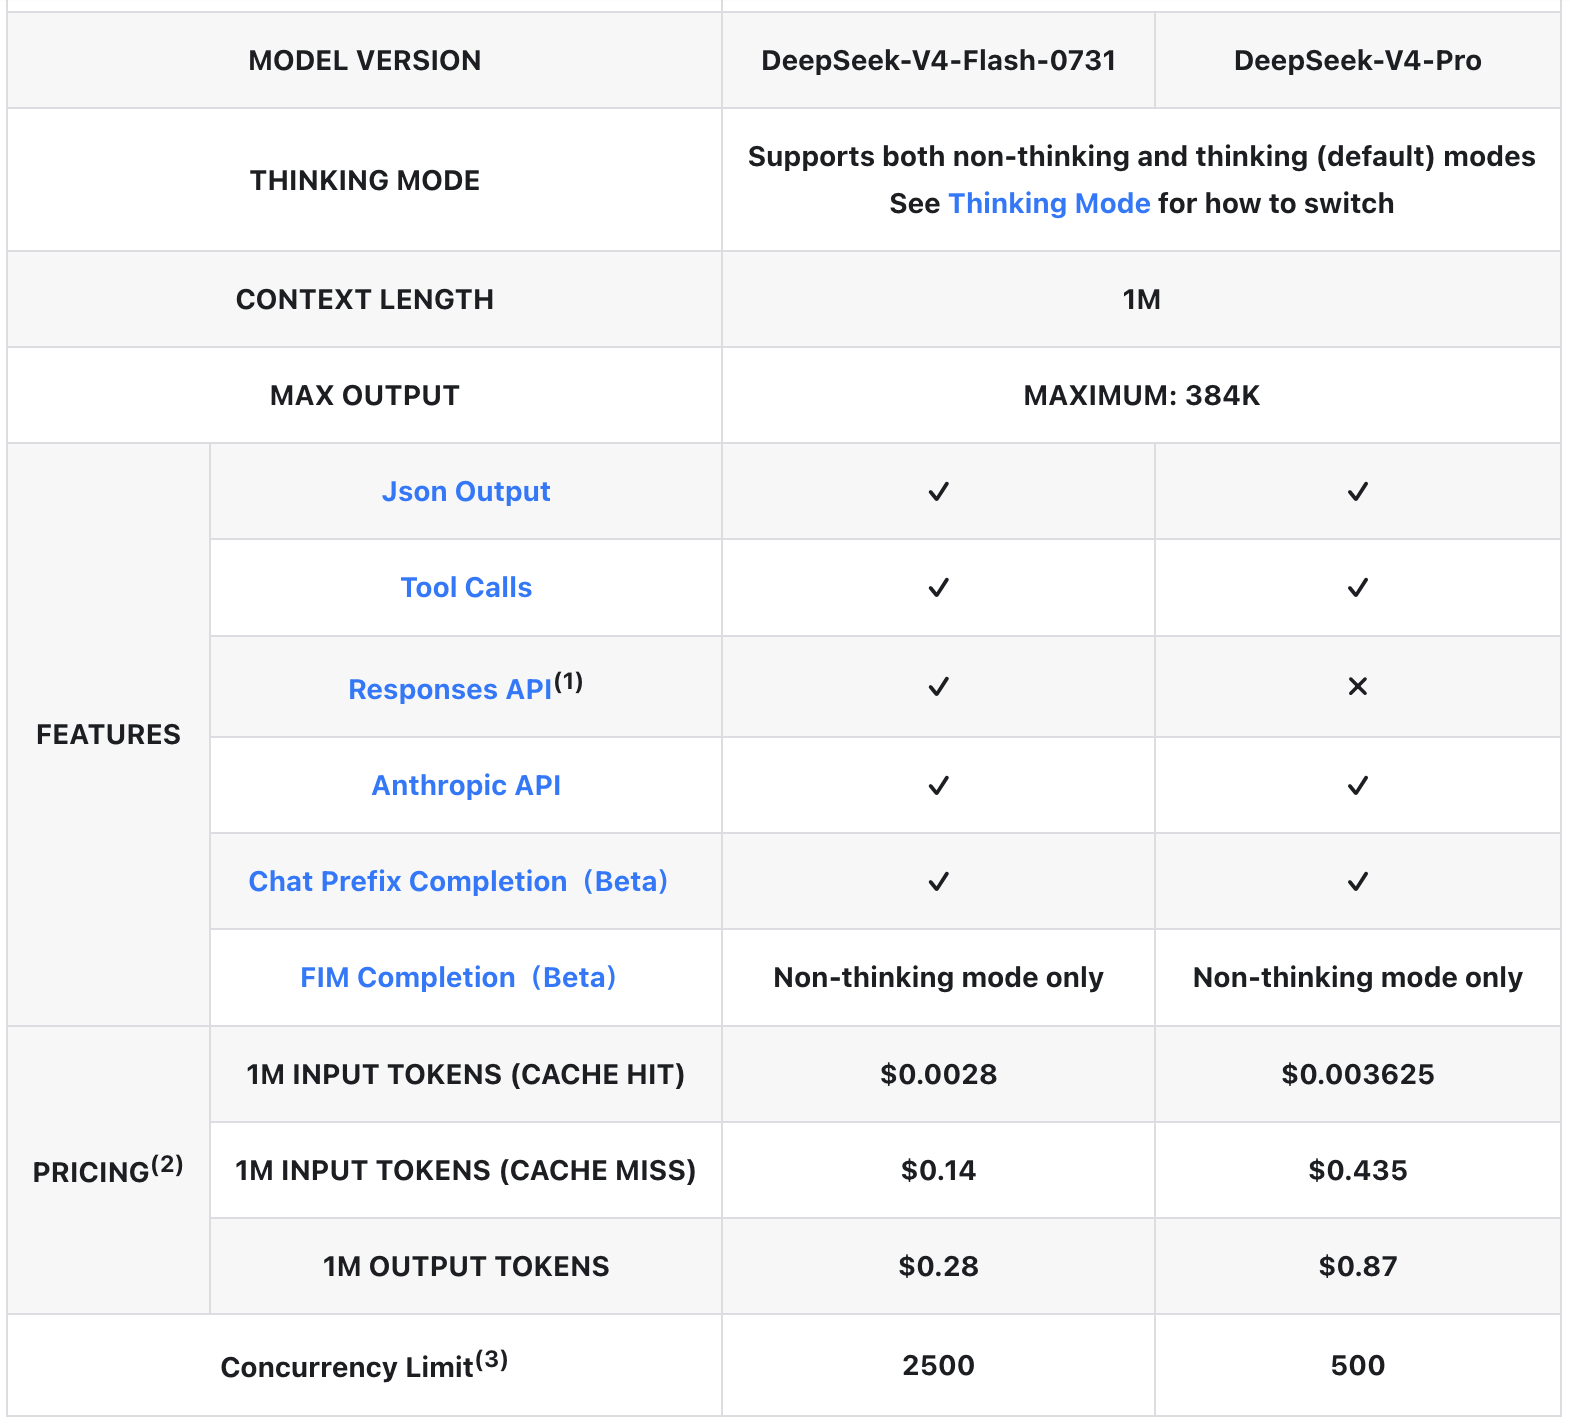Click Responses API checkmark for V4-Flash
Viewport: 1570px width, 1428px height.
tap(938, 687)
